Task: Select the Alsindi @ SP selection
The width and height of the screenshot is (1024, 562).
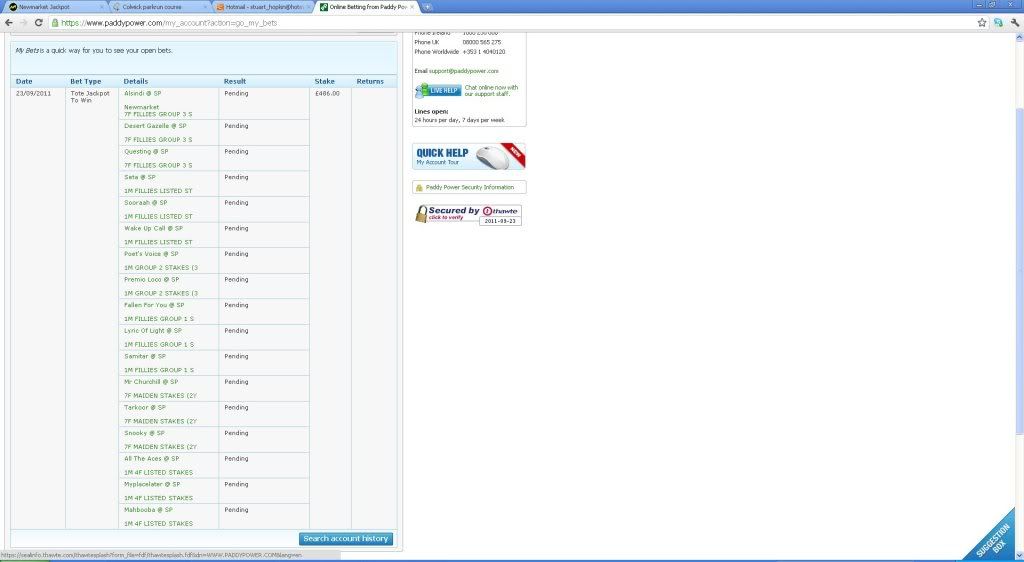Action: coord(142,93)
